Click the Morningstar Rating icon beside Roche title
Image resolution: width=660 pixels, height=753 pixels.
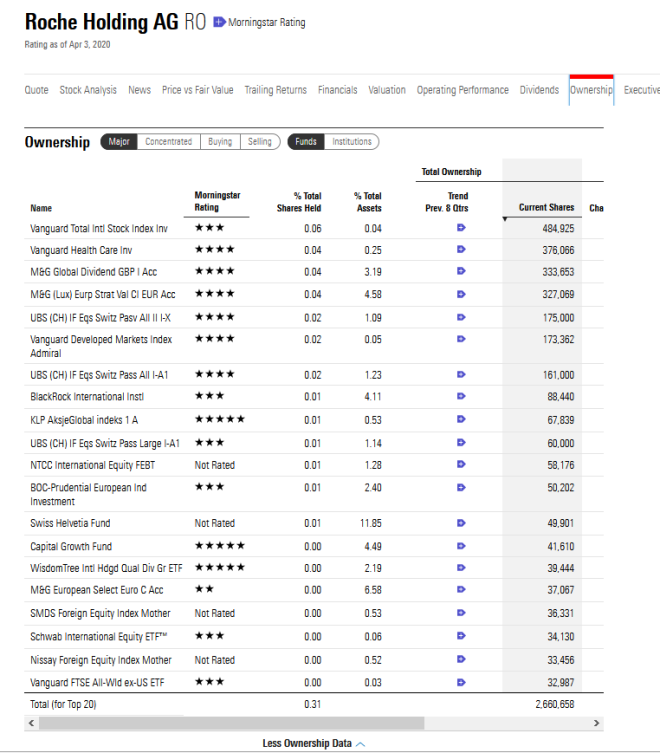tap(220, 22)
